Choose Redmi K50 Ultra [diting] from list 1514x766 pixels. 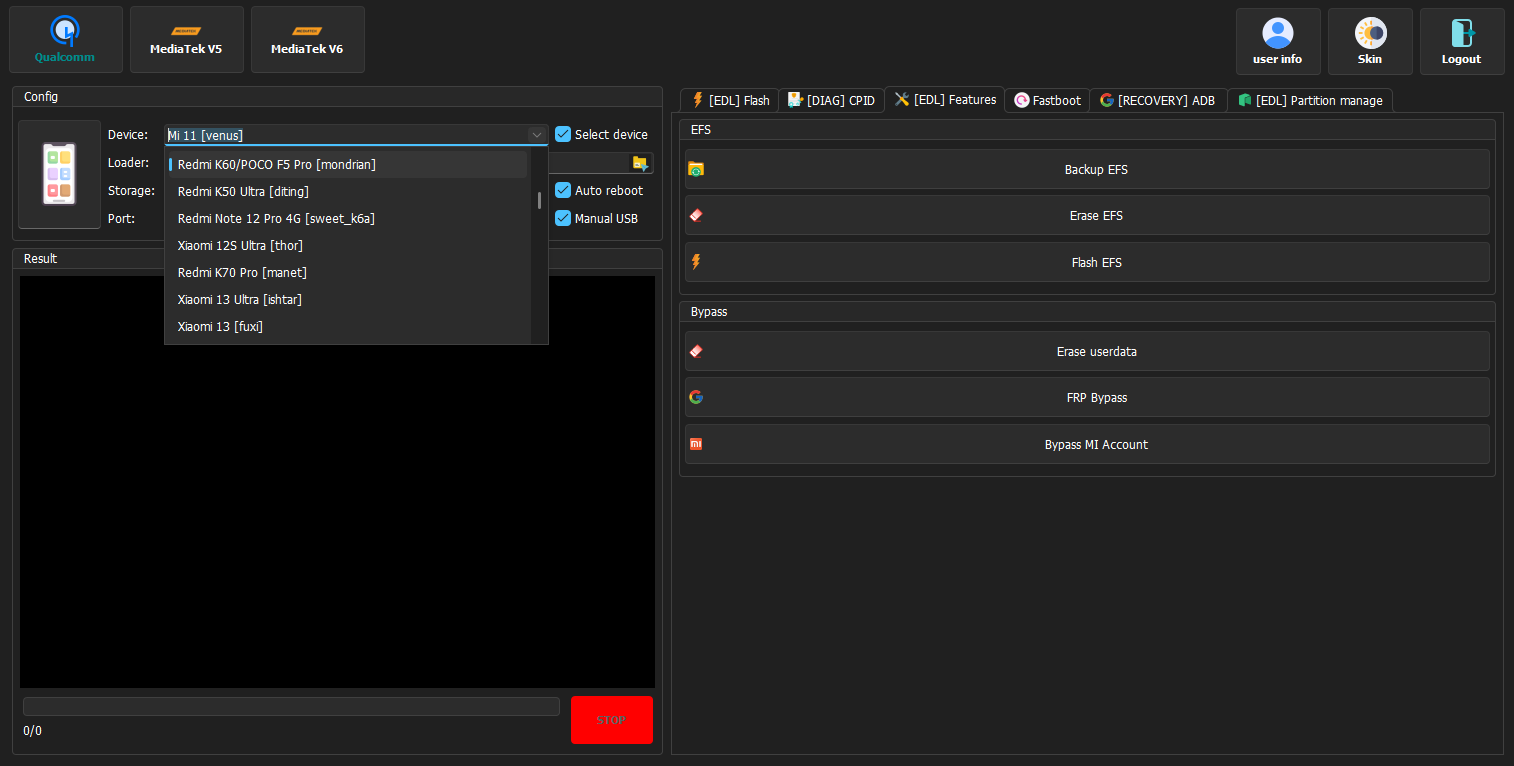243,191
